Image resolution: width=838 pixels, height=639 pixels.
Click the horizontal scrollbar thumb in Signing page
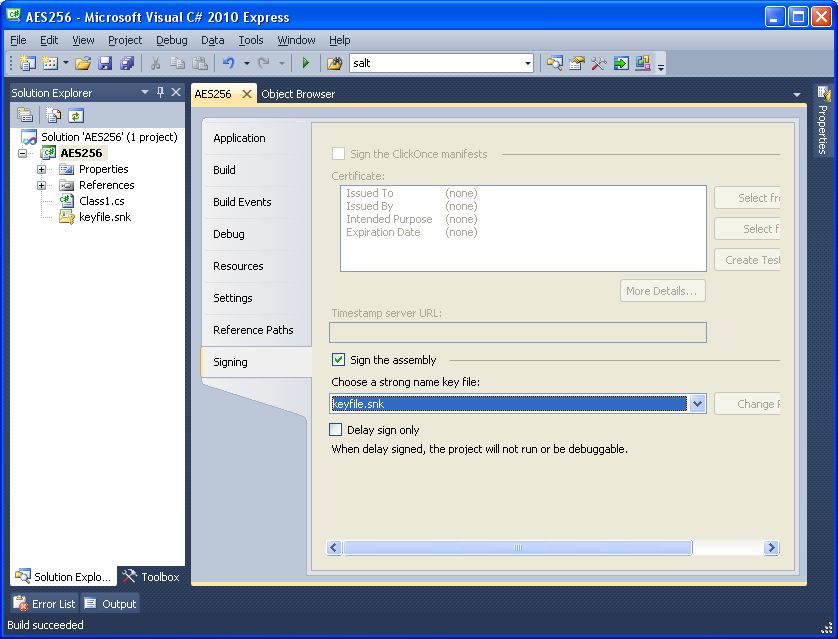click(x=517, y=548)
